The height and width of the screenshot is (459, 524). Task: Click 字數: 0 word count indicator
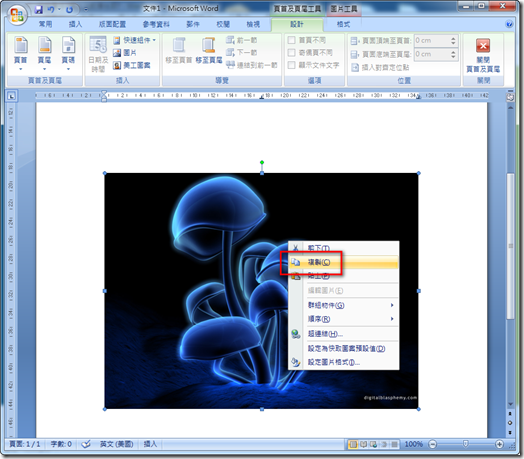pyautogui.click(x=61, y=444)
